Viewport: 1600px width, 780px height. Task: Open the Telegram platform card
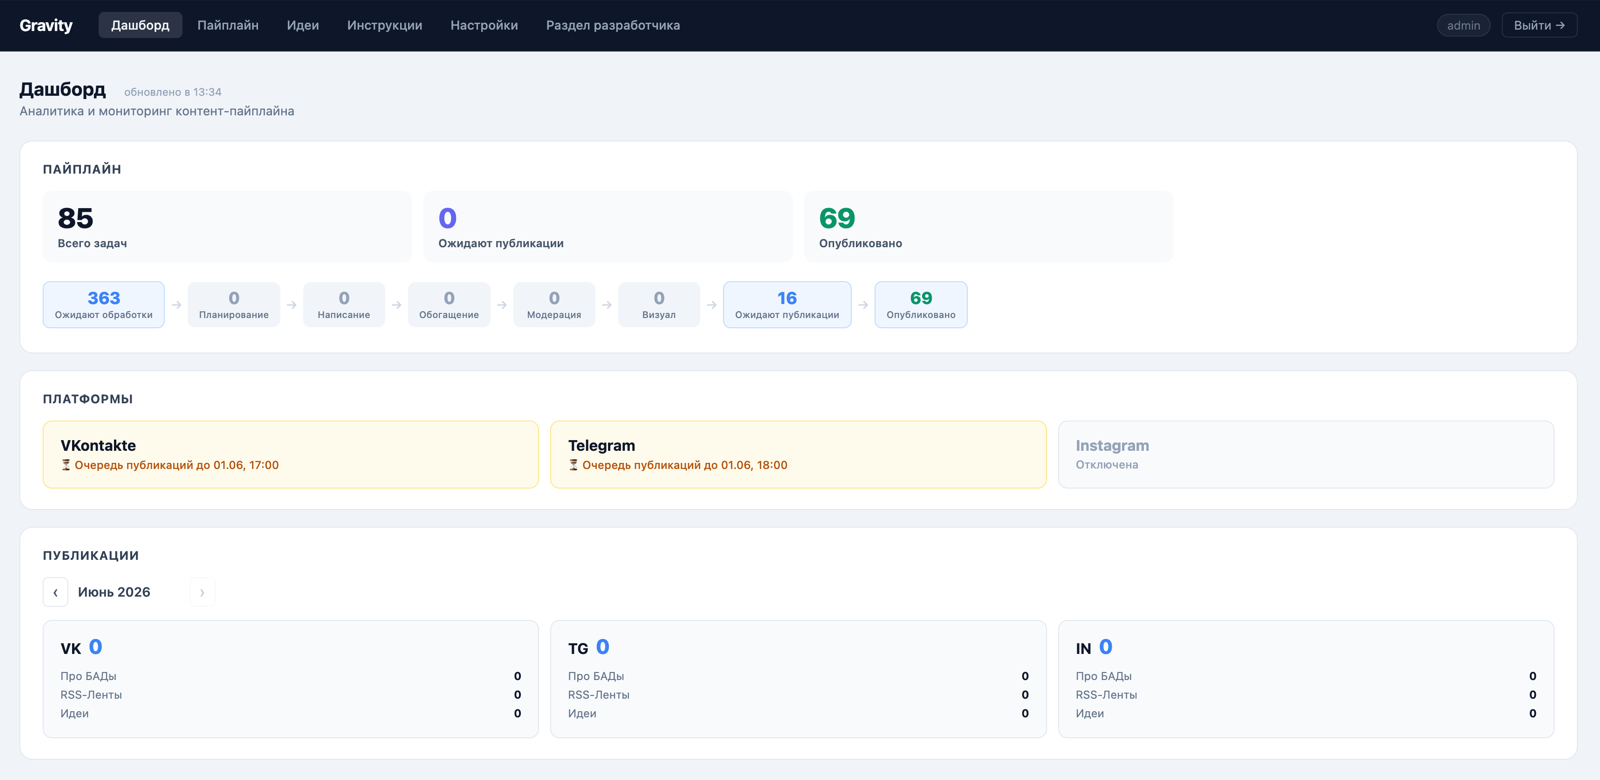[798, 454]
